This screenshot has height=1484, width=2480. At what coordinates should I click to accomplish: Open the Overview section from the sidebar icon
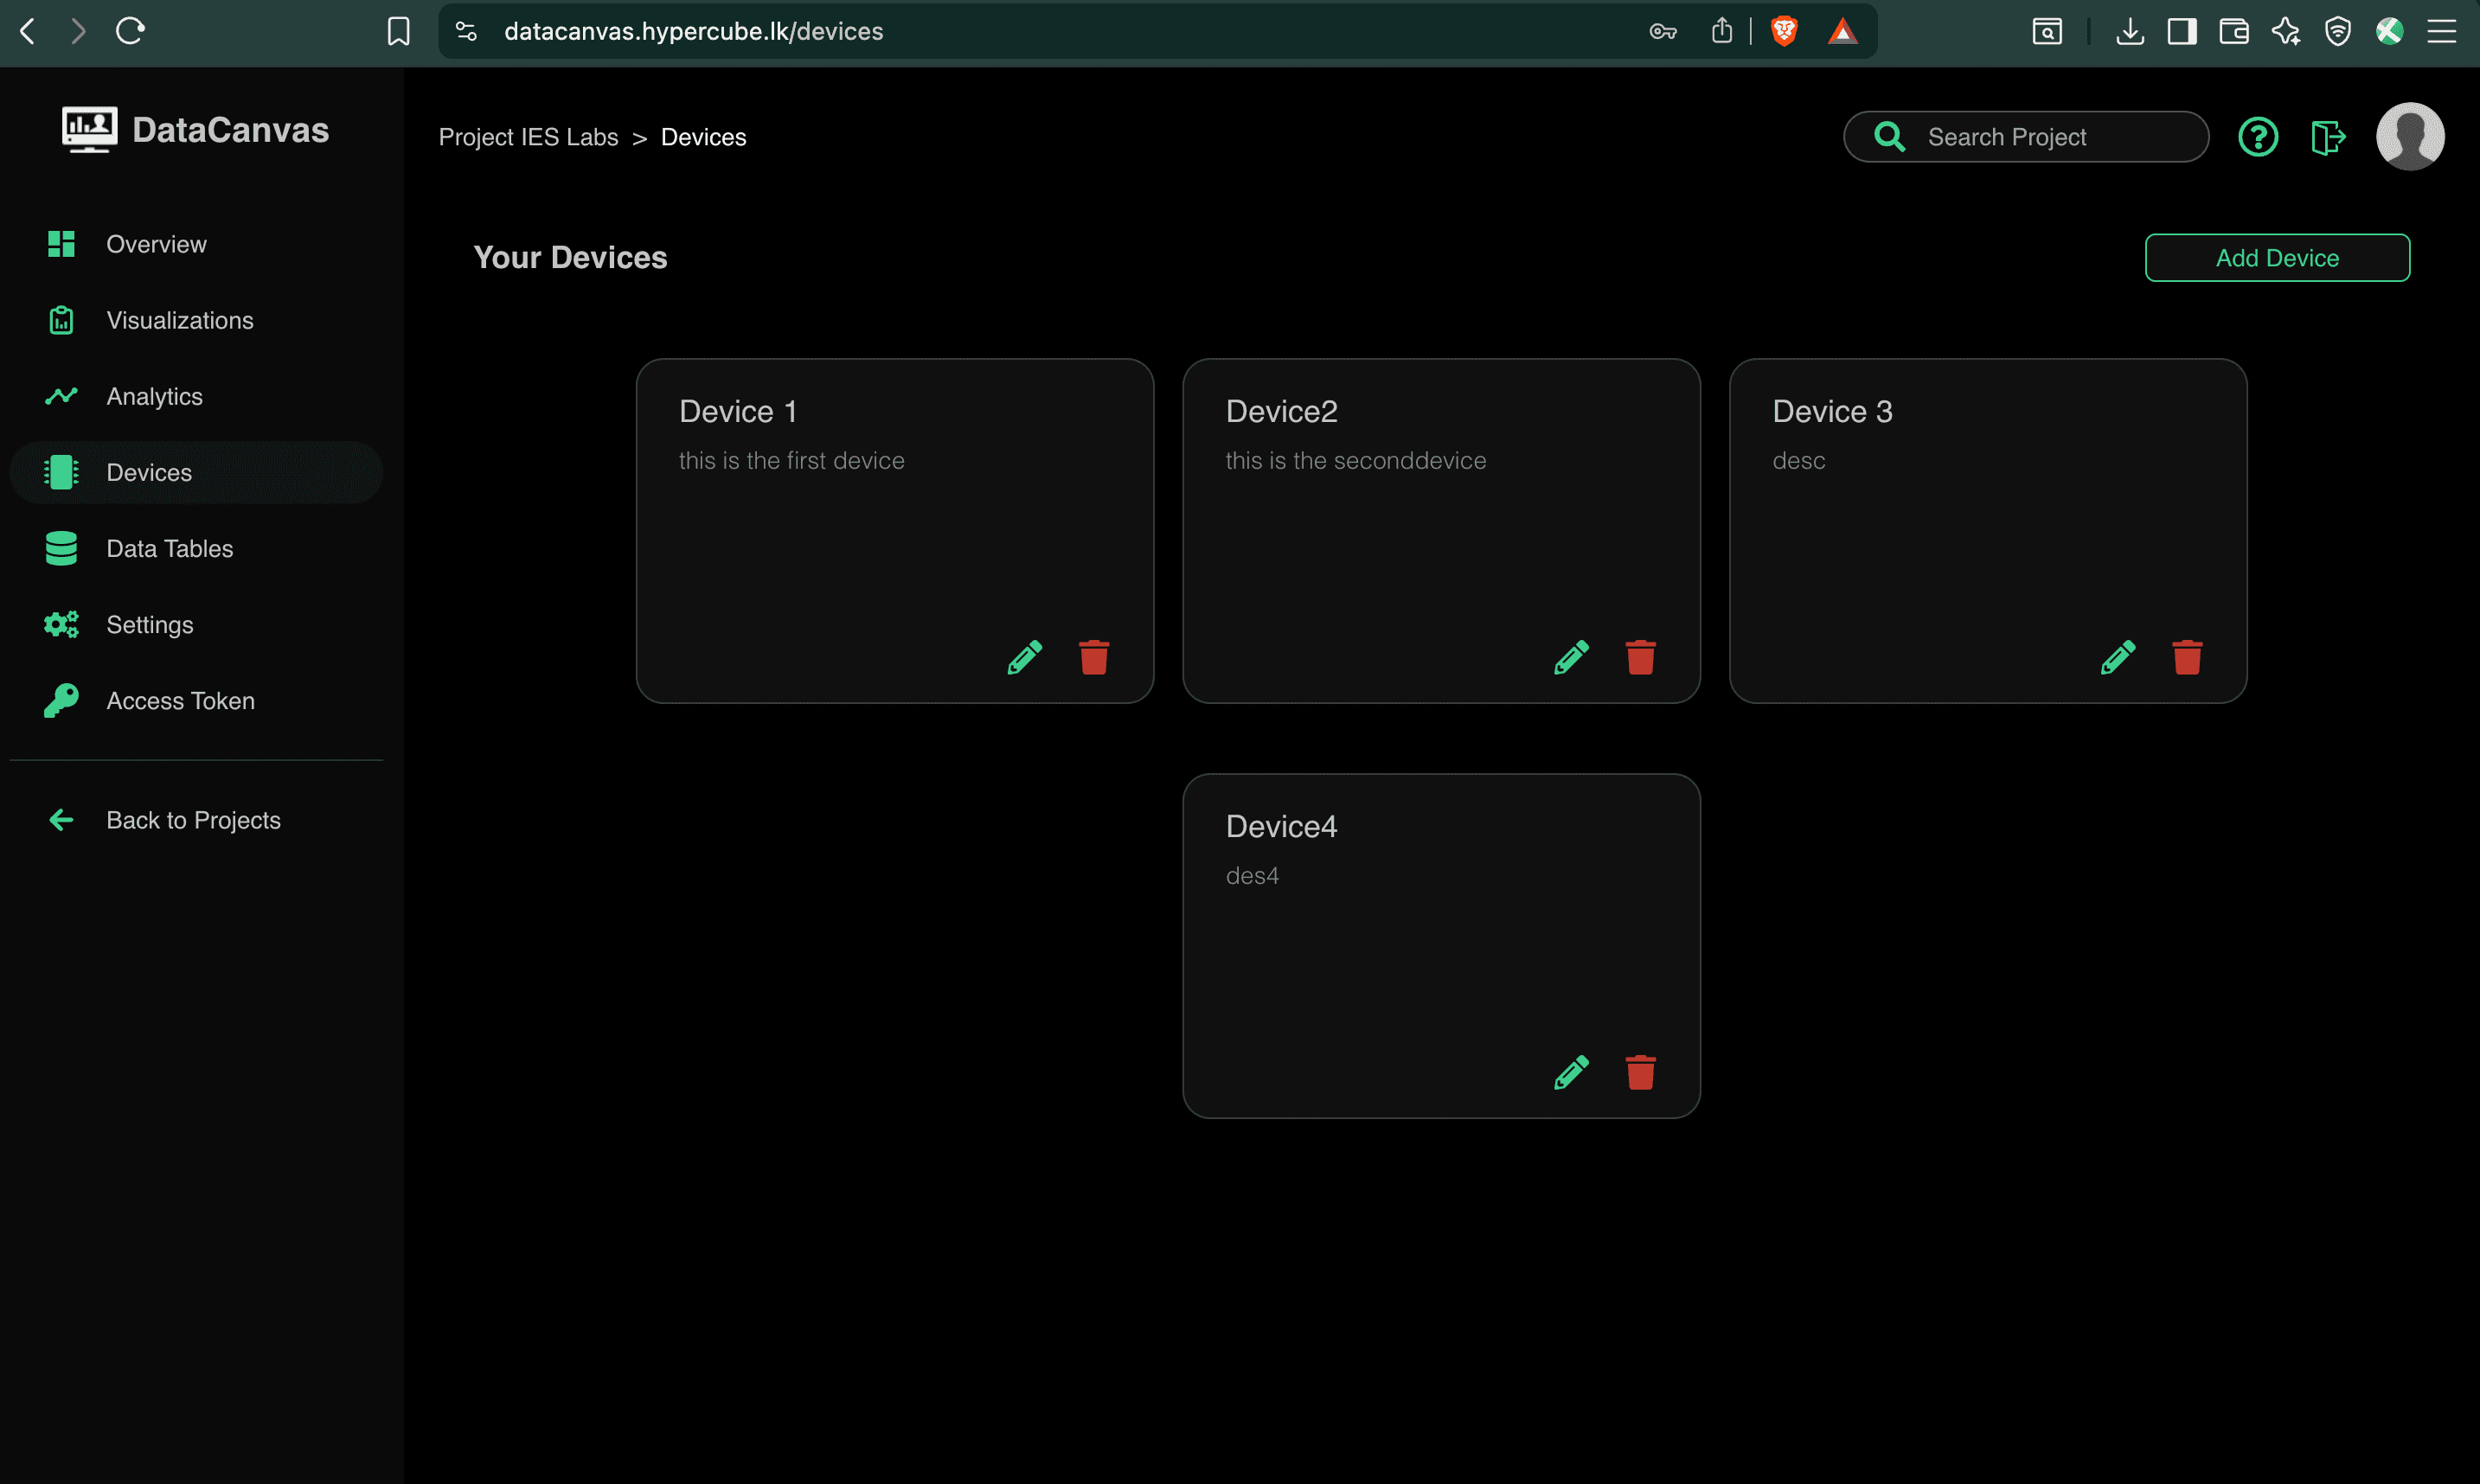point(61,243)
